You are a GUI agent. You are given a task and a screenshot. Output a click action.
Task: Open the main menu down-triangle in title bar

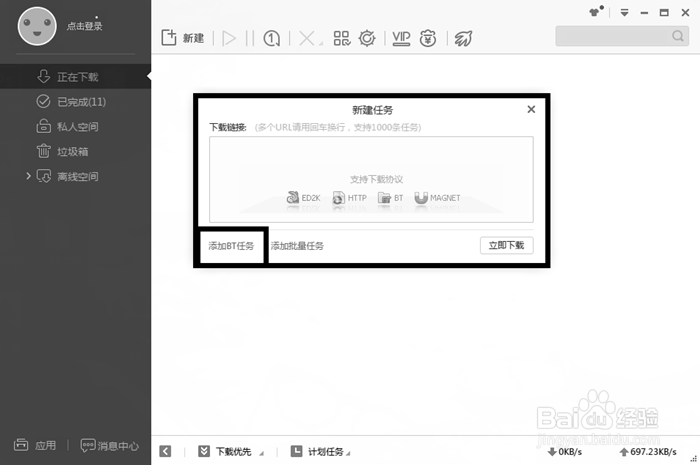pos(624,12)
